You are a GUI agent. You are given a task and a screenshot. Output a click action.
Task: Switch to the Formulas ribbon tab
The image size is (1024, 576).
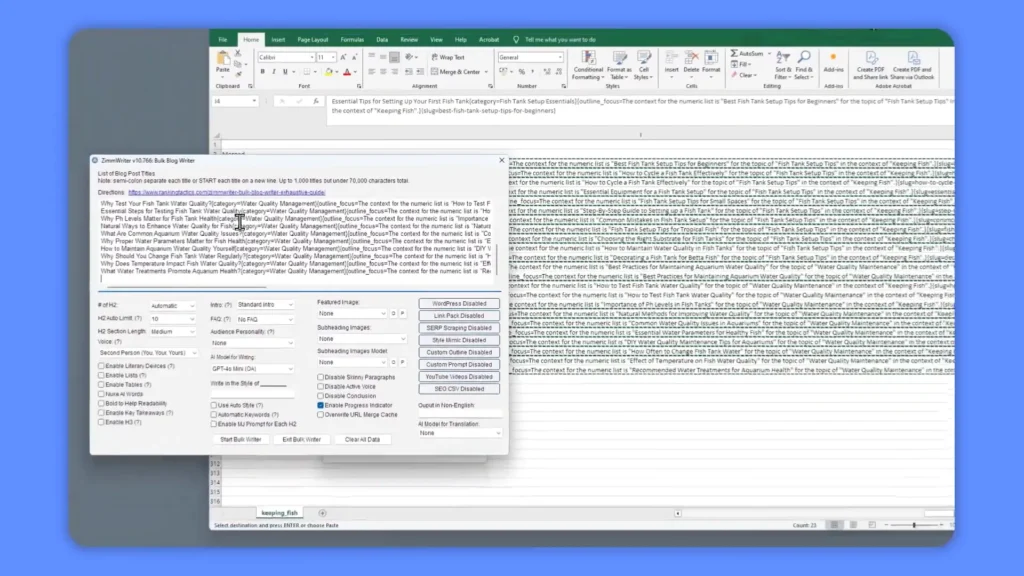click(352, 39)
